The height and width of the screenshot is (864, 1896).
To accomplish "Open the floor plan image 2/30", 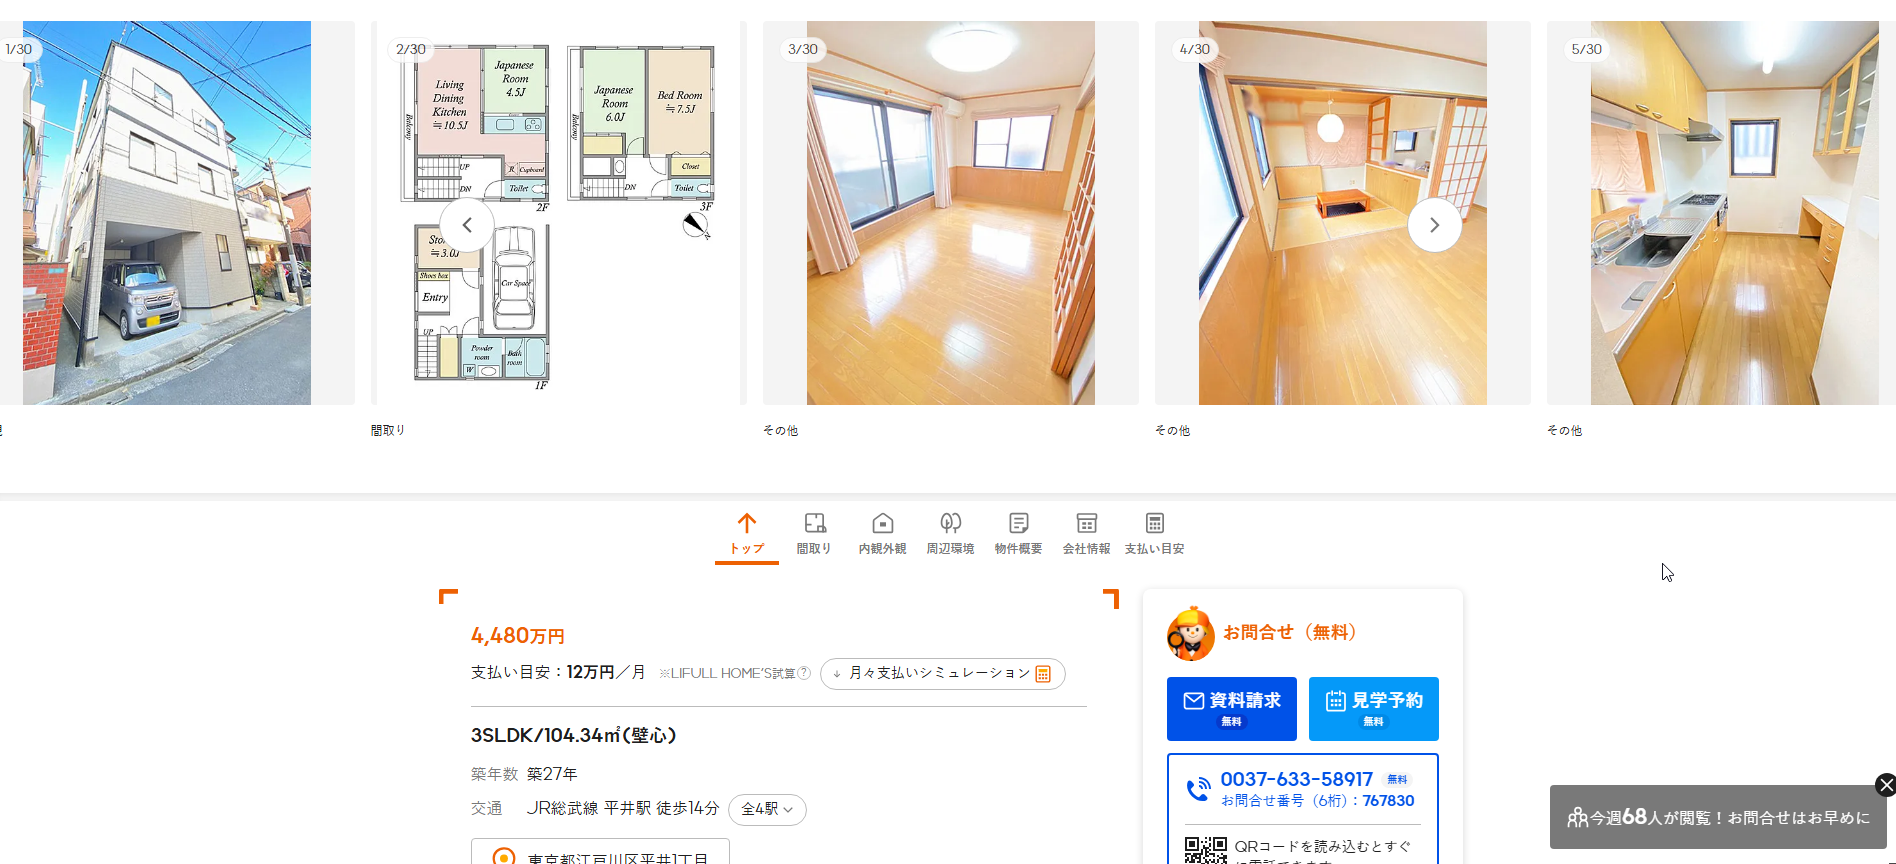I will [x=558, y=213].
